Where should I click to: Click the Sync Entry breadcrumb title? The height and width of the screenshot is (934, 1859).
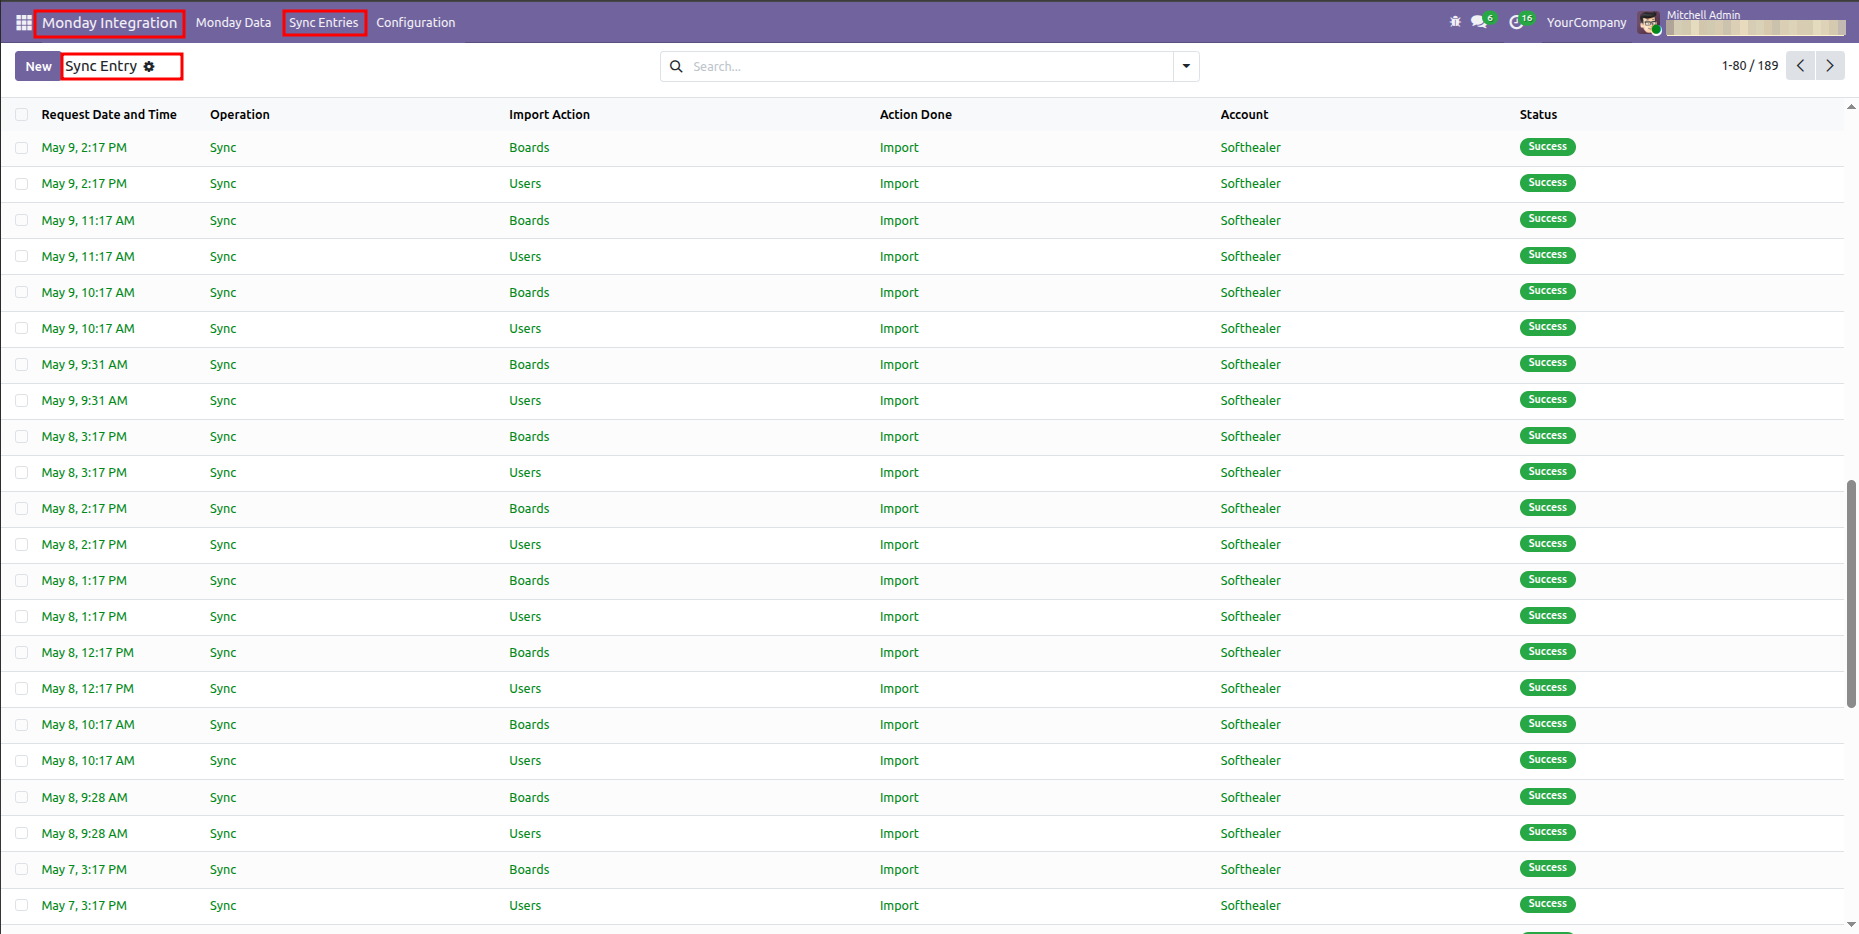tap(101, 66)
